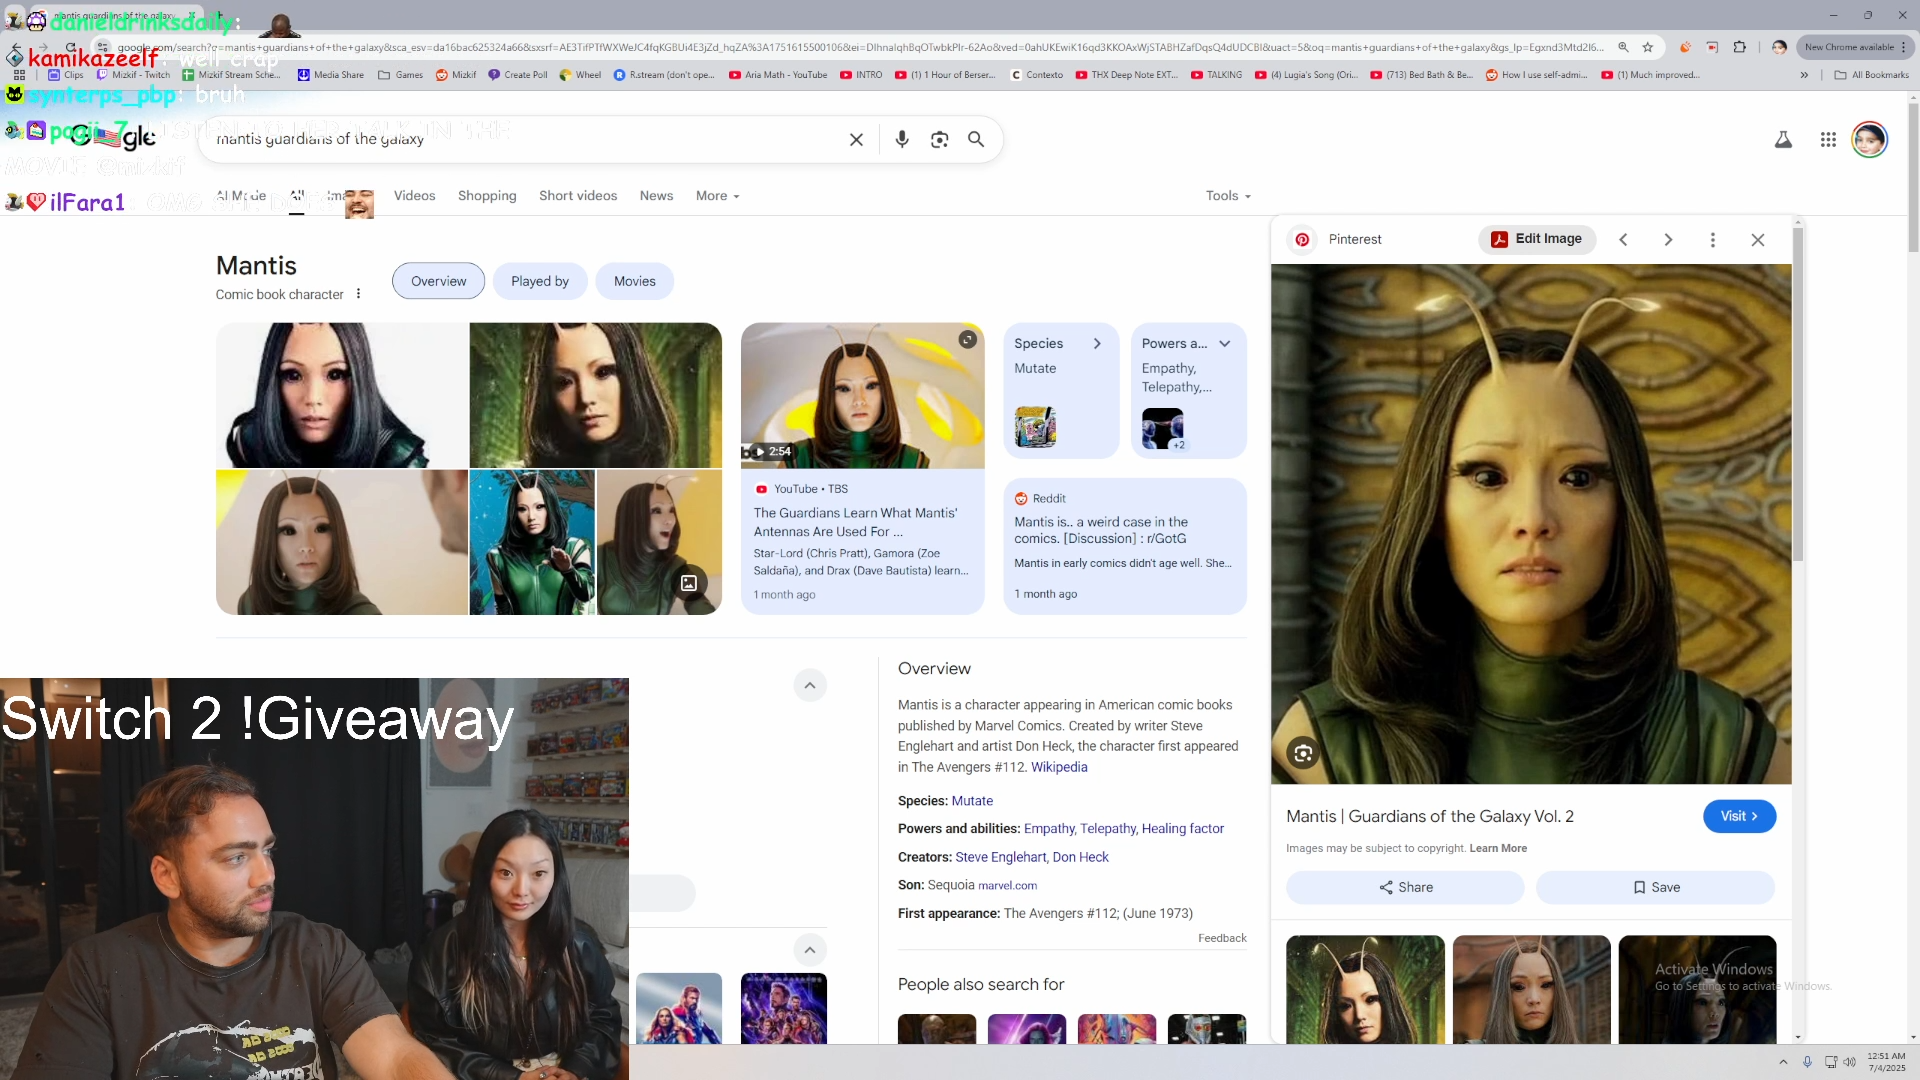This screenshot has width=1920, height=1080.
Task: Open the volume icon in system tray
Action: pos(1849,1062)
